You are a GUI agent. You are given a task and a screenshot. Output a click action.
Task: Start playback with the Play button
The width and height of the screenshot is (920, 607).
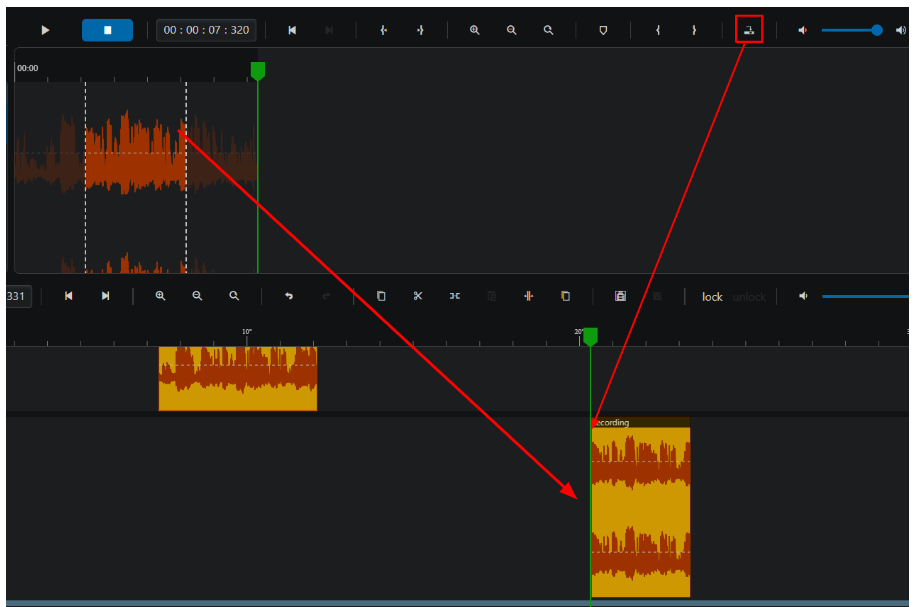click(x=45, y=30)
